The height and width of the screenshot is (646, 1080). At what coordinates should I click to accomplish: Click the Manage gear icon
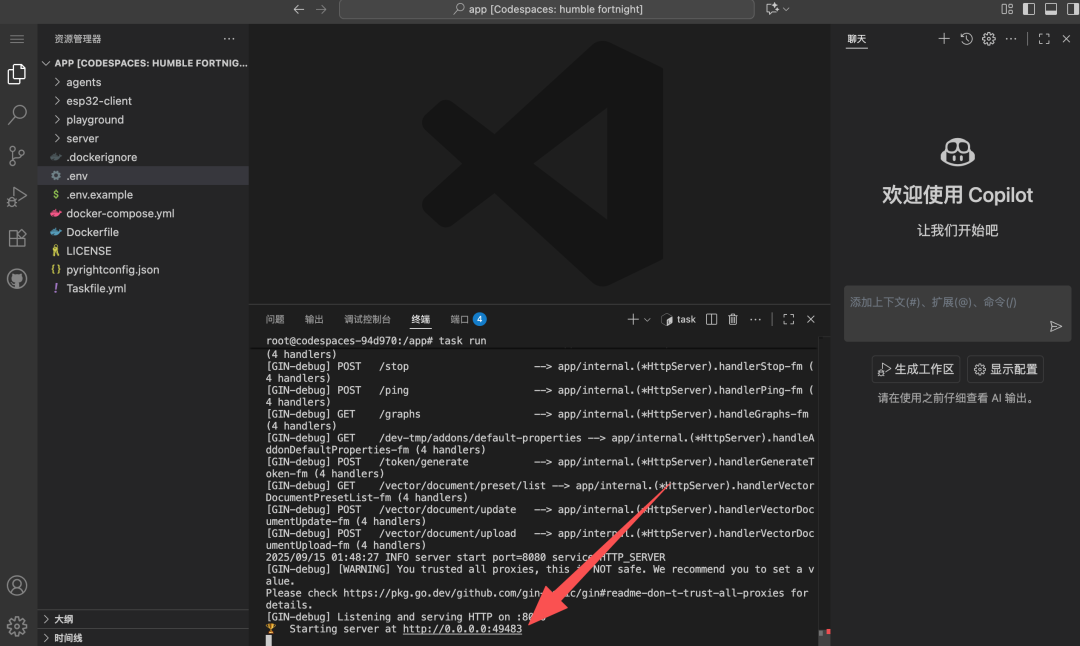[x=17, y=626]
